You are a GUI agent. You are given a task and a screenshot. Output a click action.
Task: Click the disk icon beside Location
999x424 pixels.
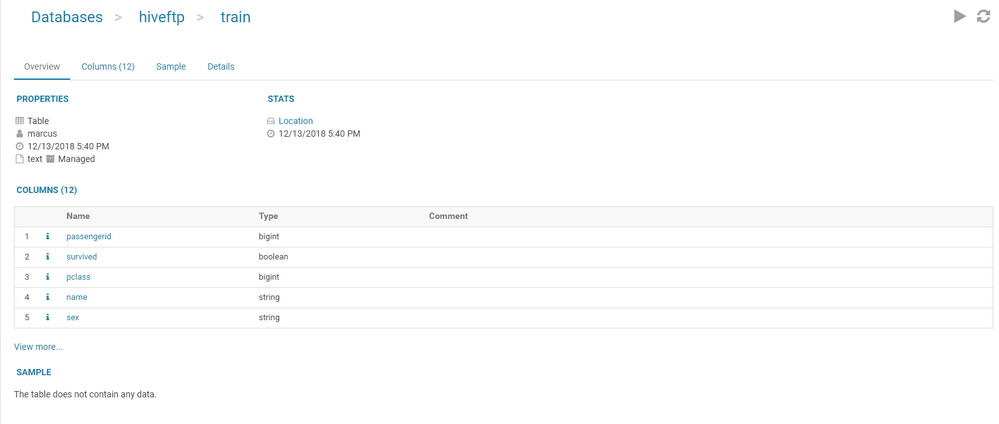tap(271, 121)
